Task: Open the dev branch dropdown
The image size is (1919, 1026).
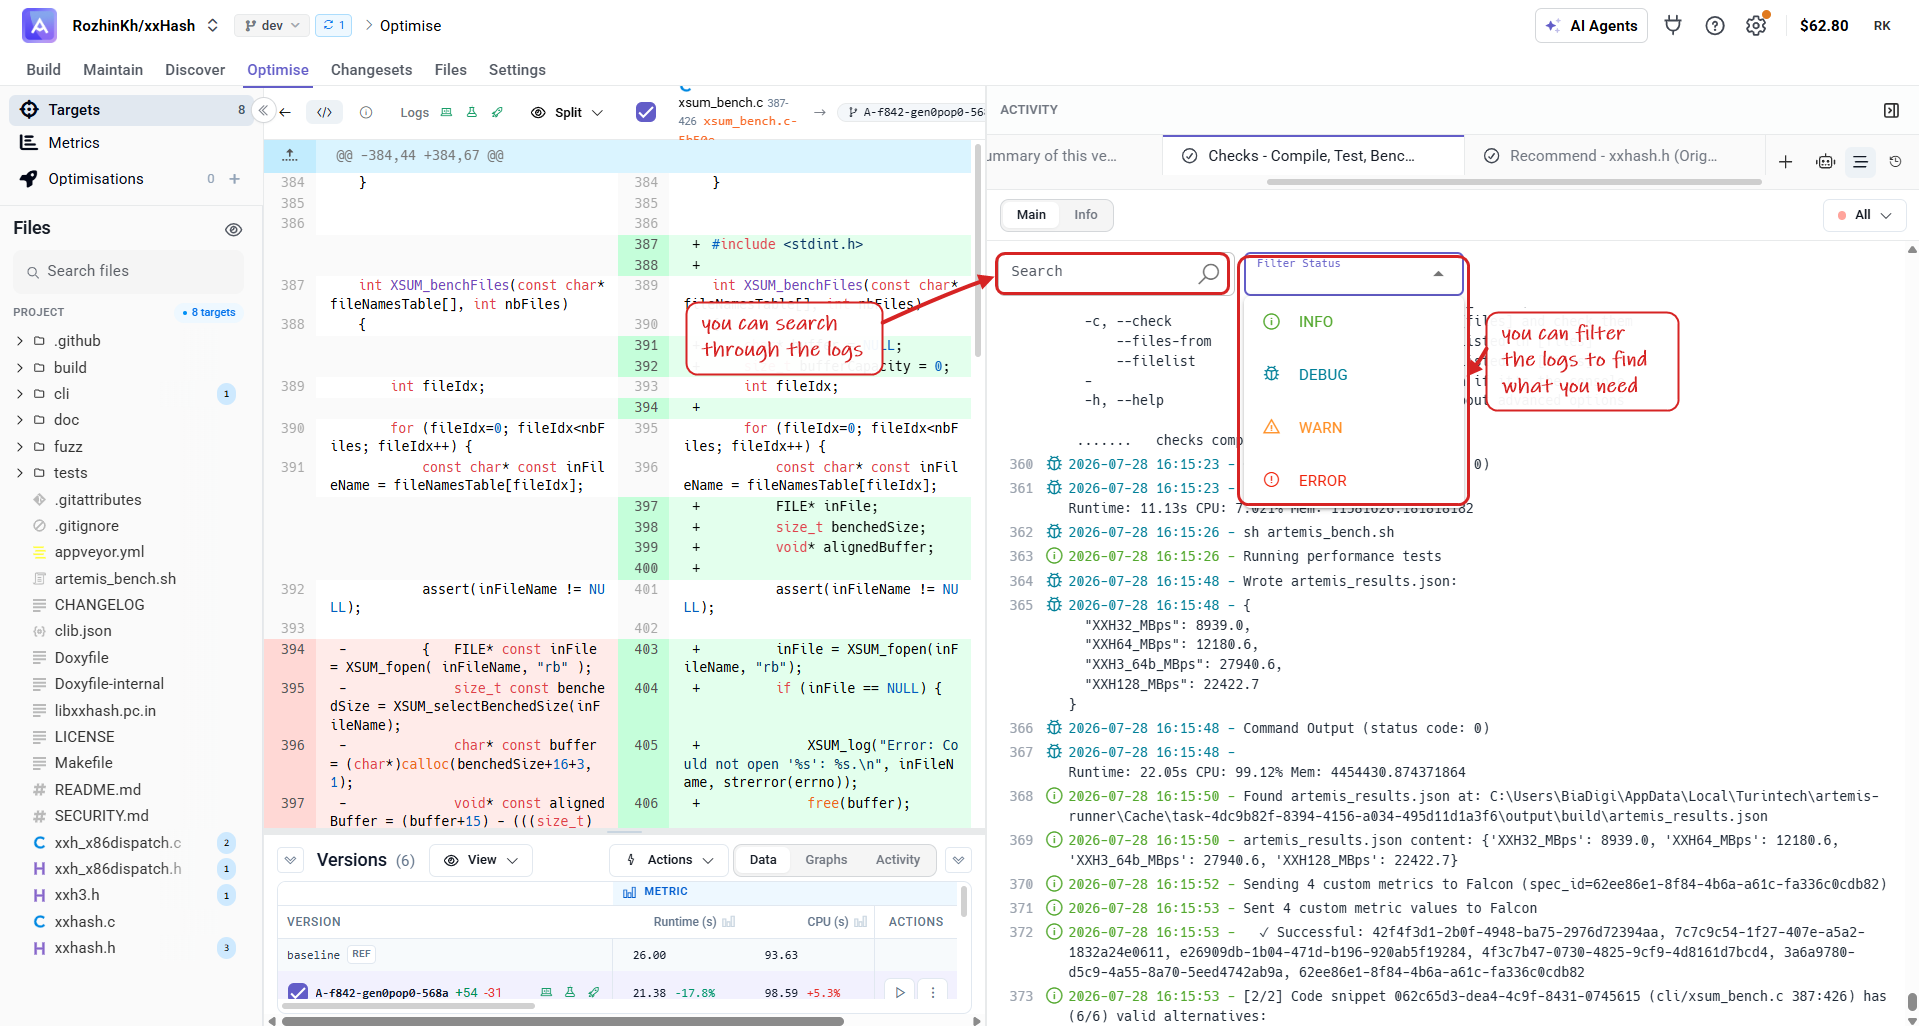Action: click(x=272, y=25)
